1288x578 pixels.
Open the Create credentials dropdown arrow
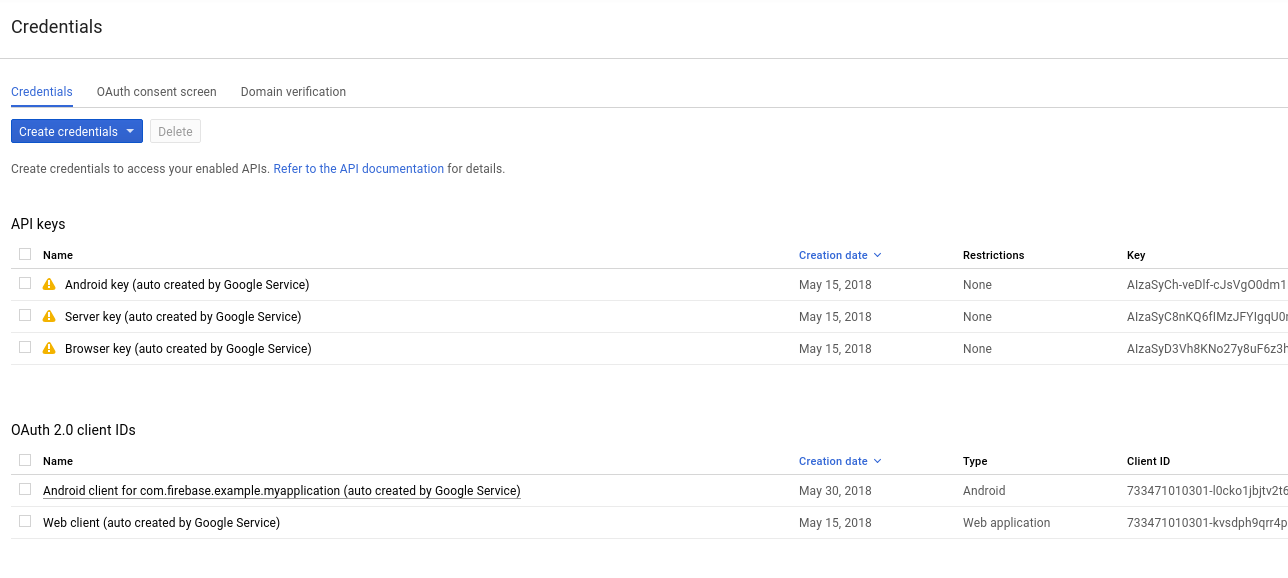(131, 131)
